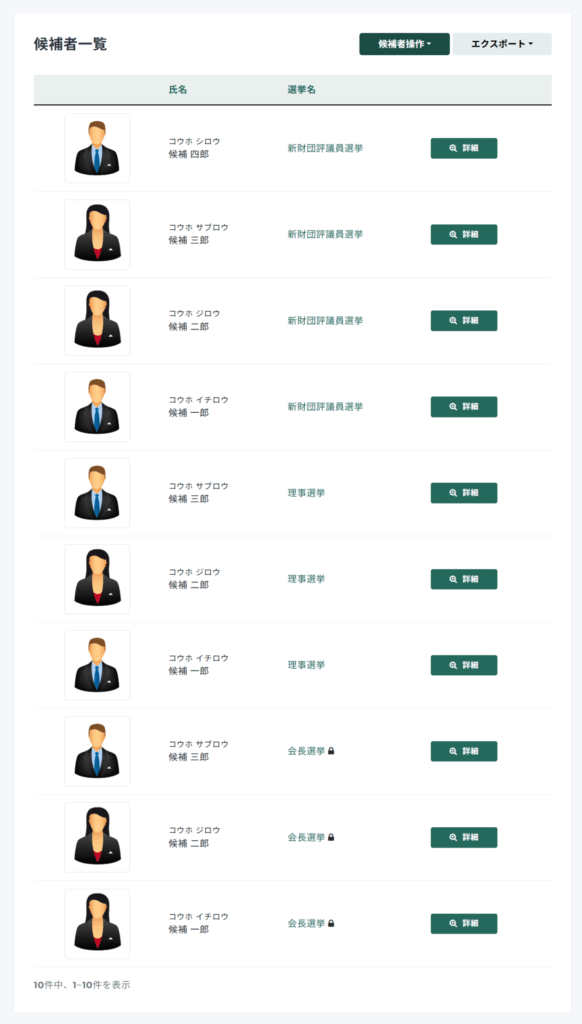Click the lock icon beside 会長選挙 for 候補 二郎
Image resolution: width=582 pixels, height=1024 pixels.
click(331, 837)
